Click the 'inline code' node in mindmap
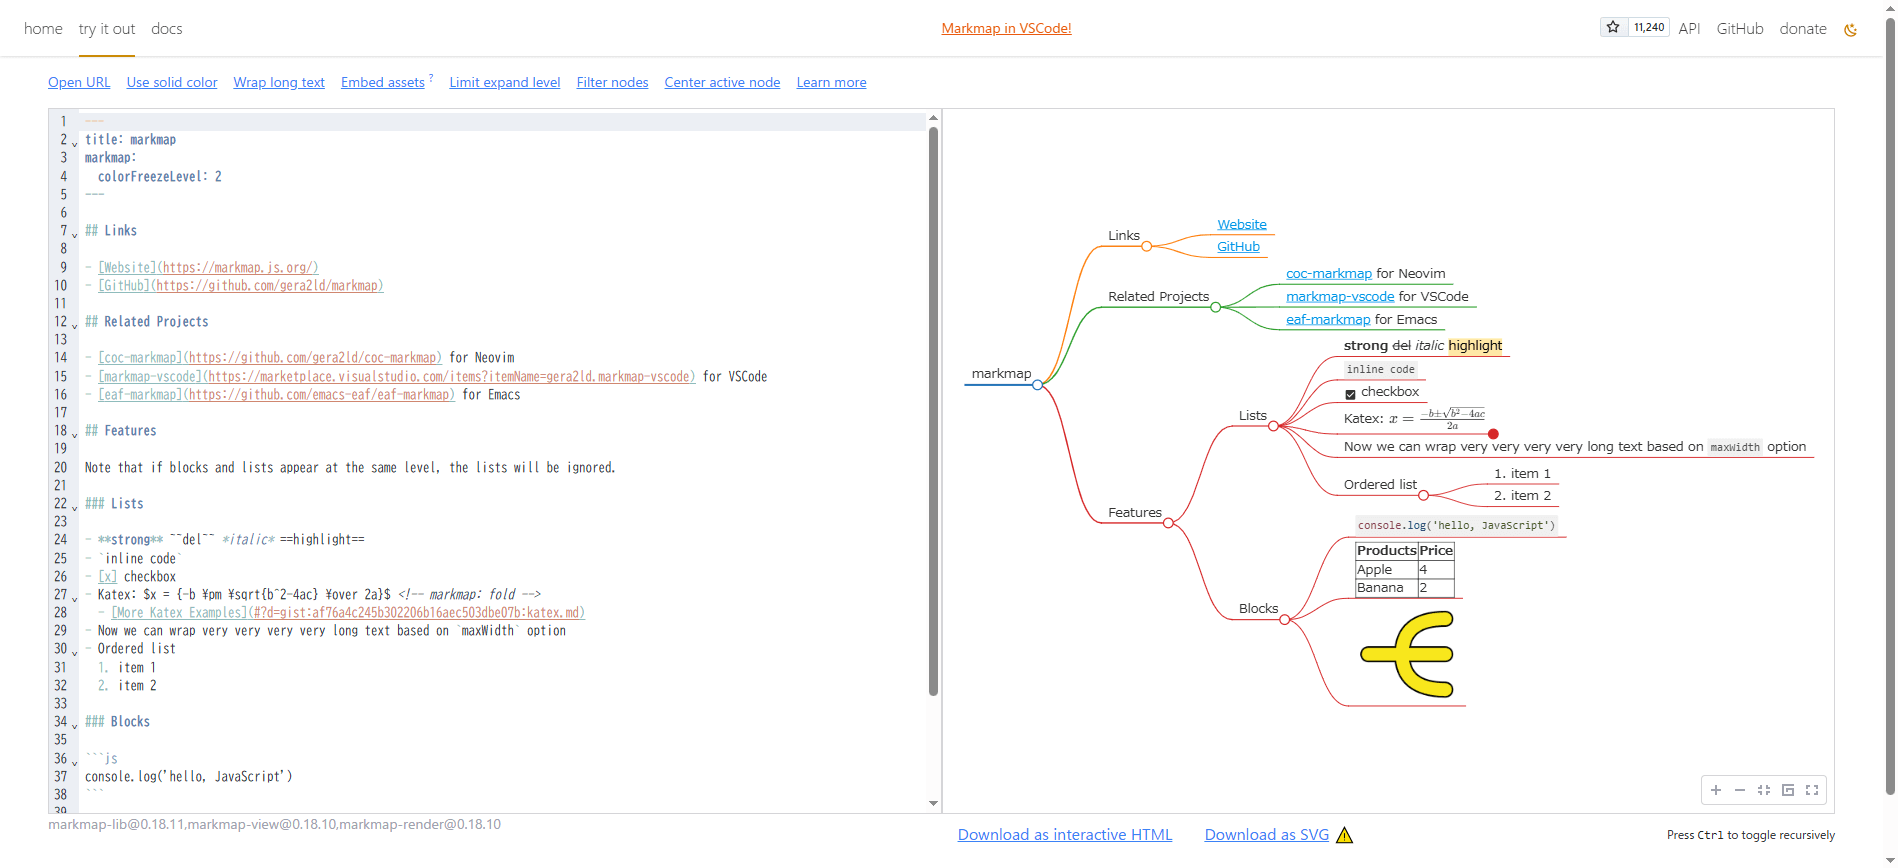The width and height of the screenshot is (1898, 868). tap(1380, 369)
